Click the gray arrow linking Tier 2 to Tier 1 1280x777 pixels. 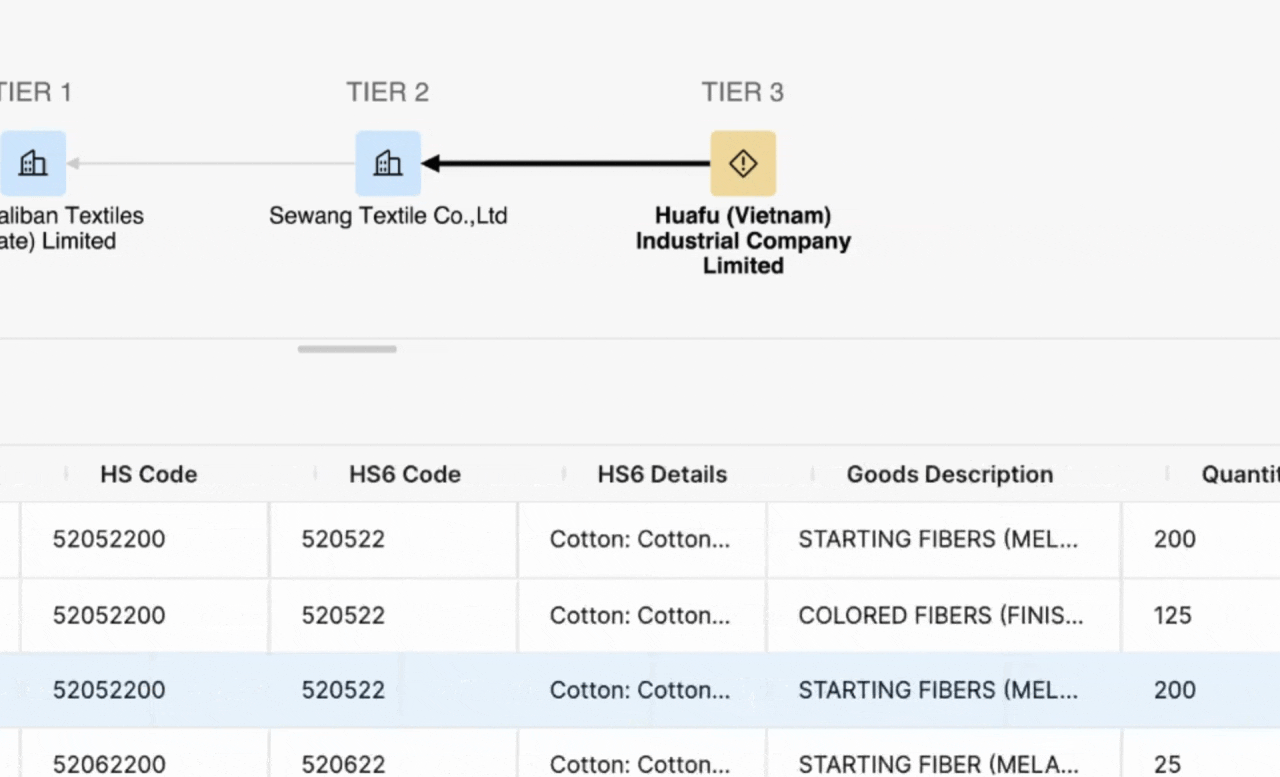pos(210,163)
